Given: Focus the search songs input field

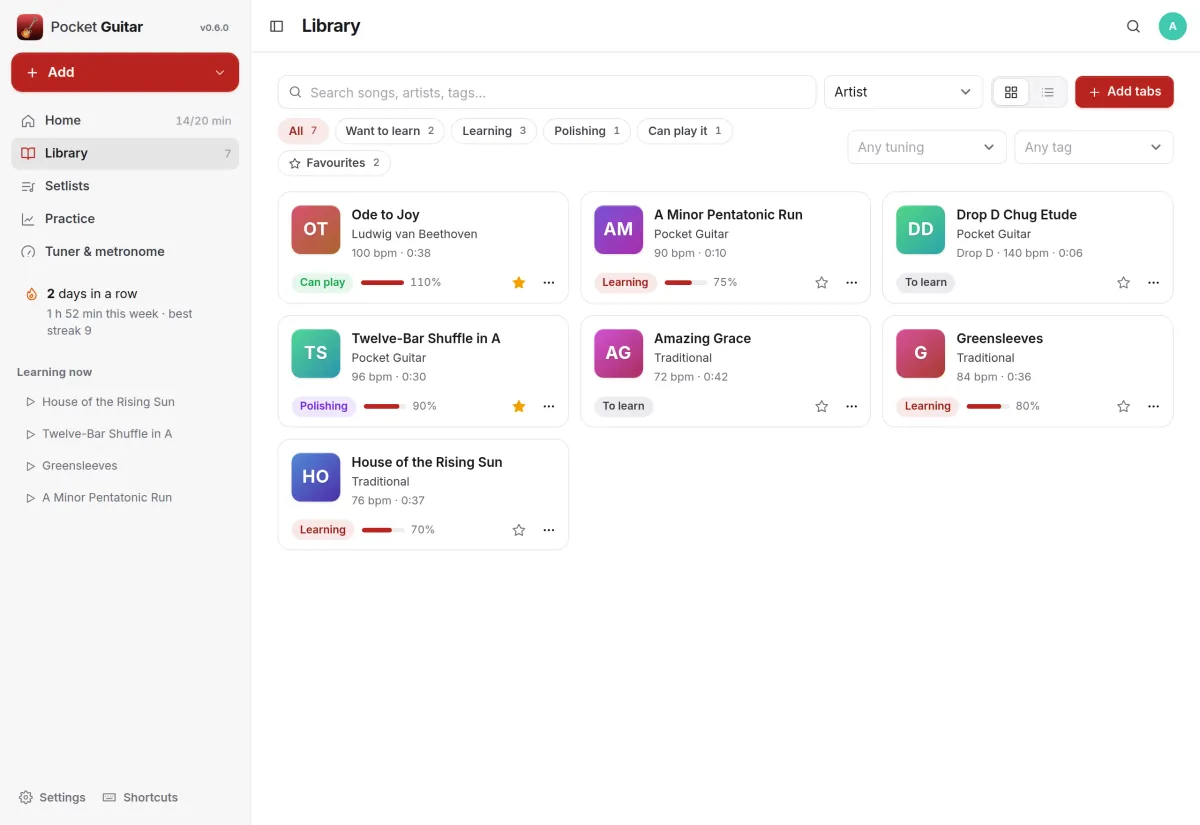Looking at the screenshot, I should (547, 92).
